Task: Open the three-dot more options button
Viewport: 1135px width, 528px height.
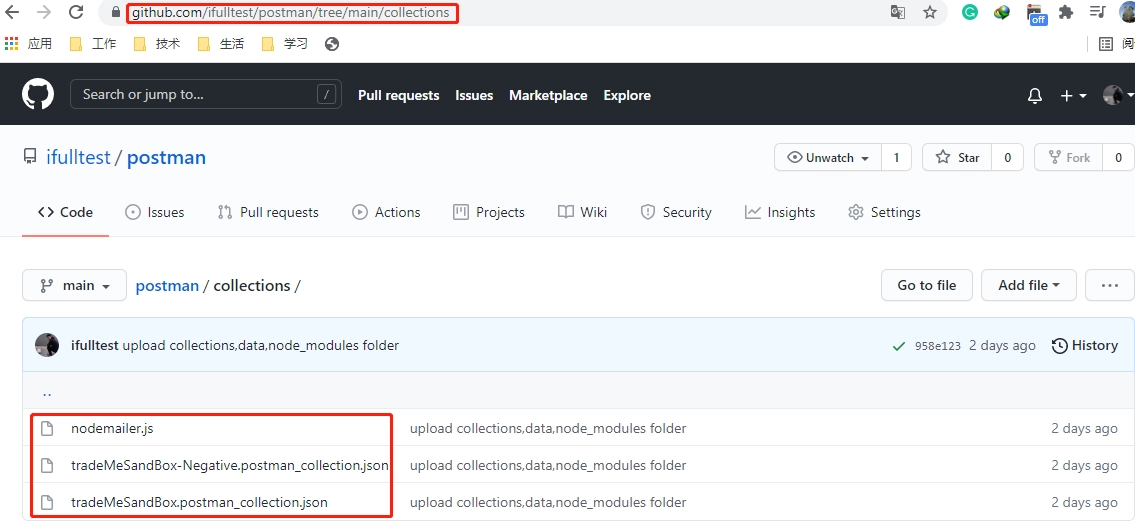Action: click(x=1110, y=285)
